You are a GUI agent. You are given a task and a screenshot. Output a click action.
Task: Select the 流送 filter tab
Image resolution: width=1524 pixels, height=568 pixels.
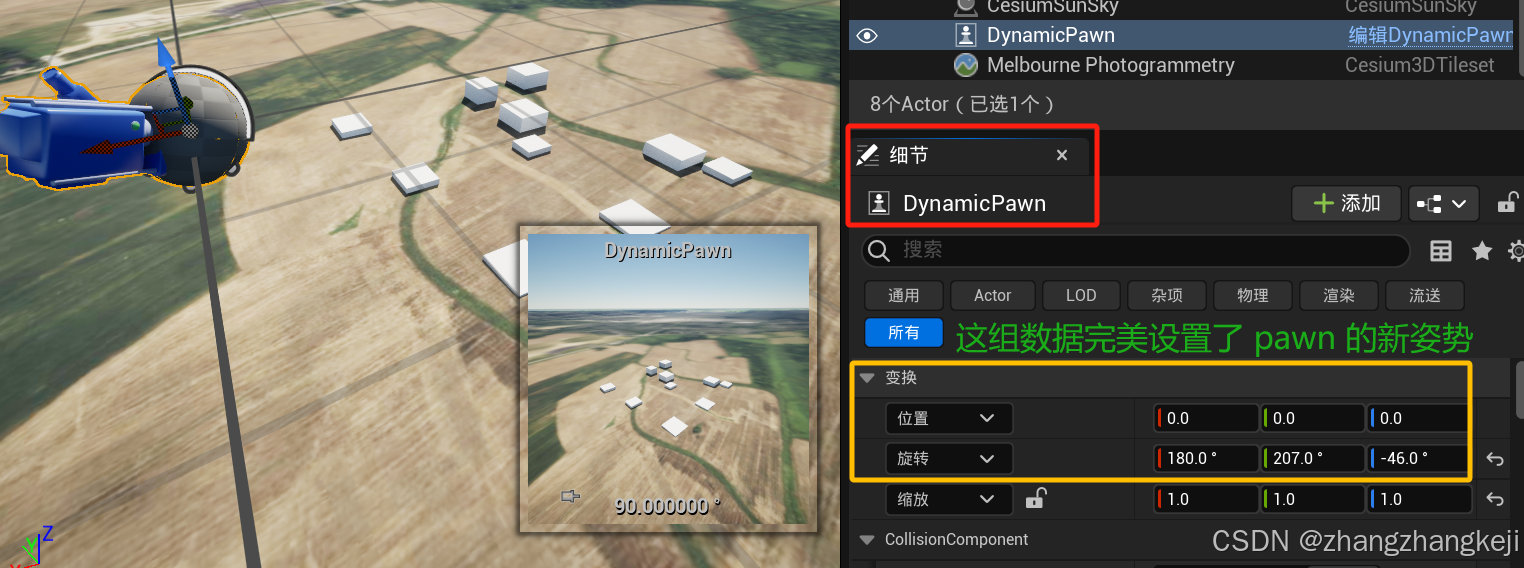[1425, 295]
